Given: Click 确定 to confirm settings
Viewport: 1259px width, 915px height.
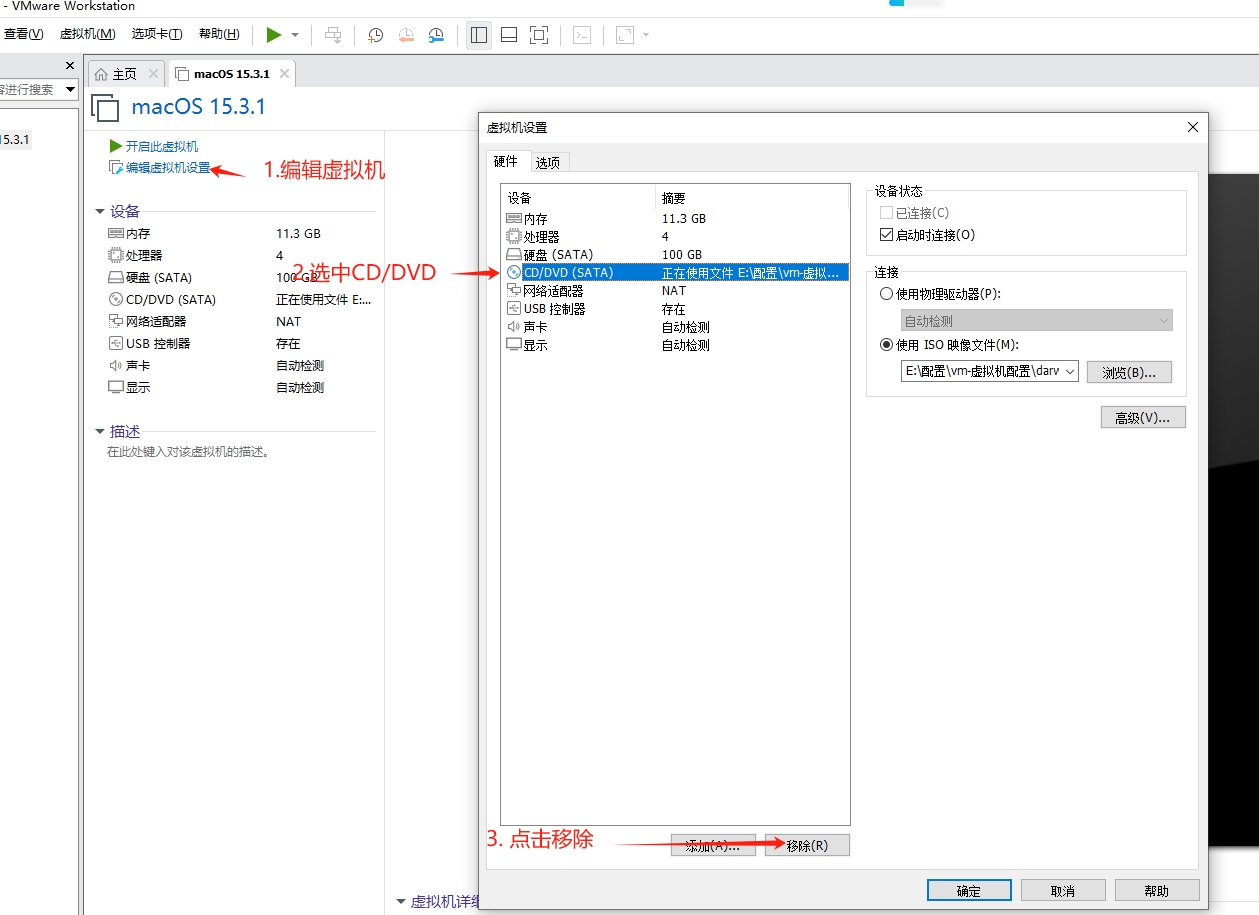Looking at the screenshot, I should pyautogui.click(x=969, y=890).
